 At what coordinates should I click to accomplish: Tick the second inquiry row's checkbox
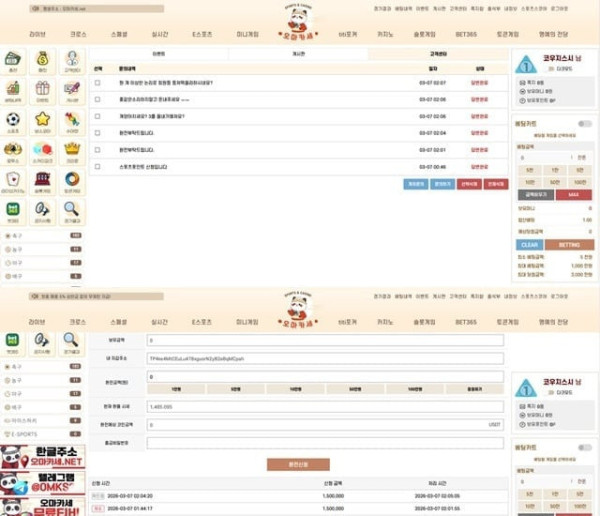tap(98, 100)
